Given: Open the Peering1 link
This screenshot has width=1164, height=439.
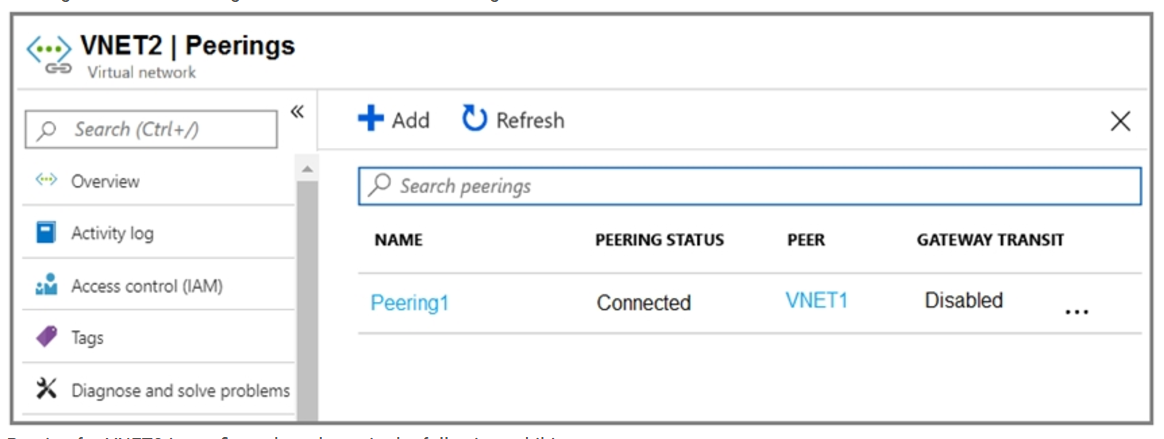Looking at the screenshot, I should [x=410, y=303].
